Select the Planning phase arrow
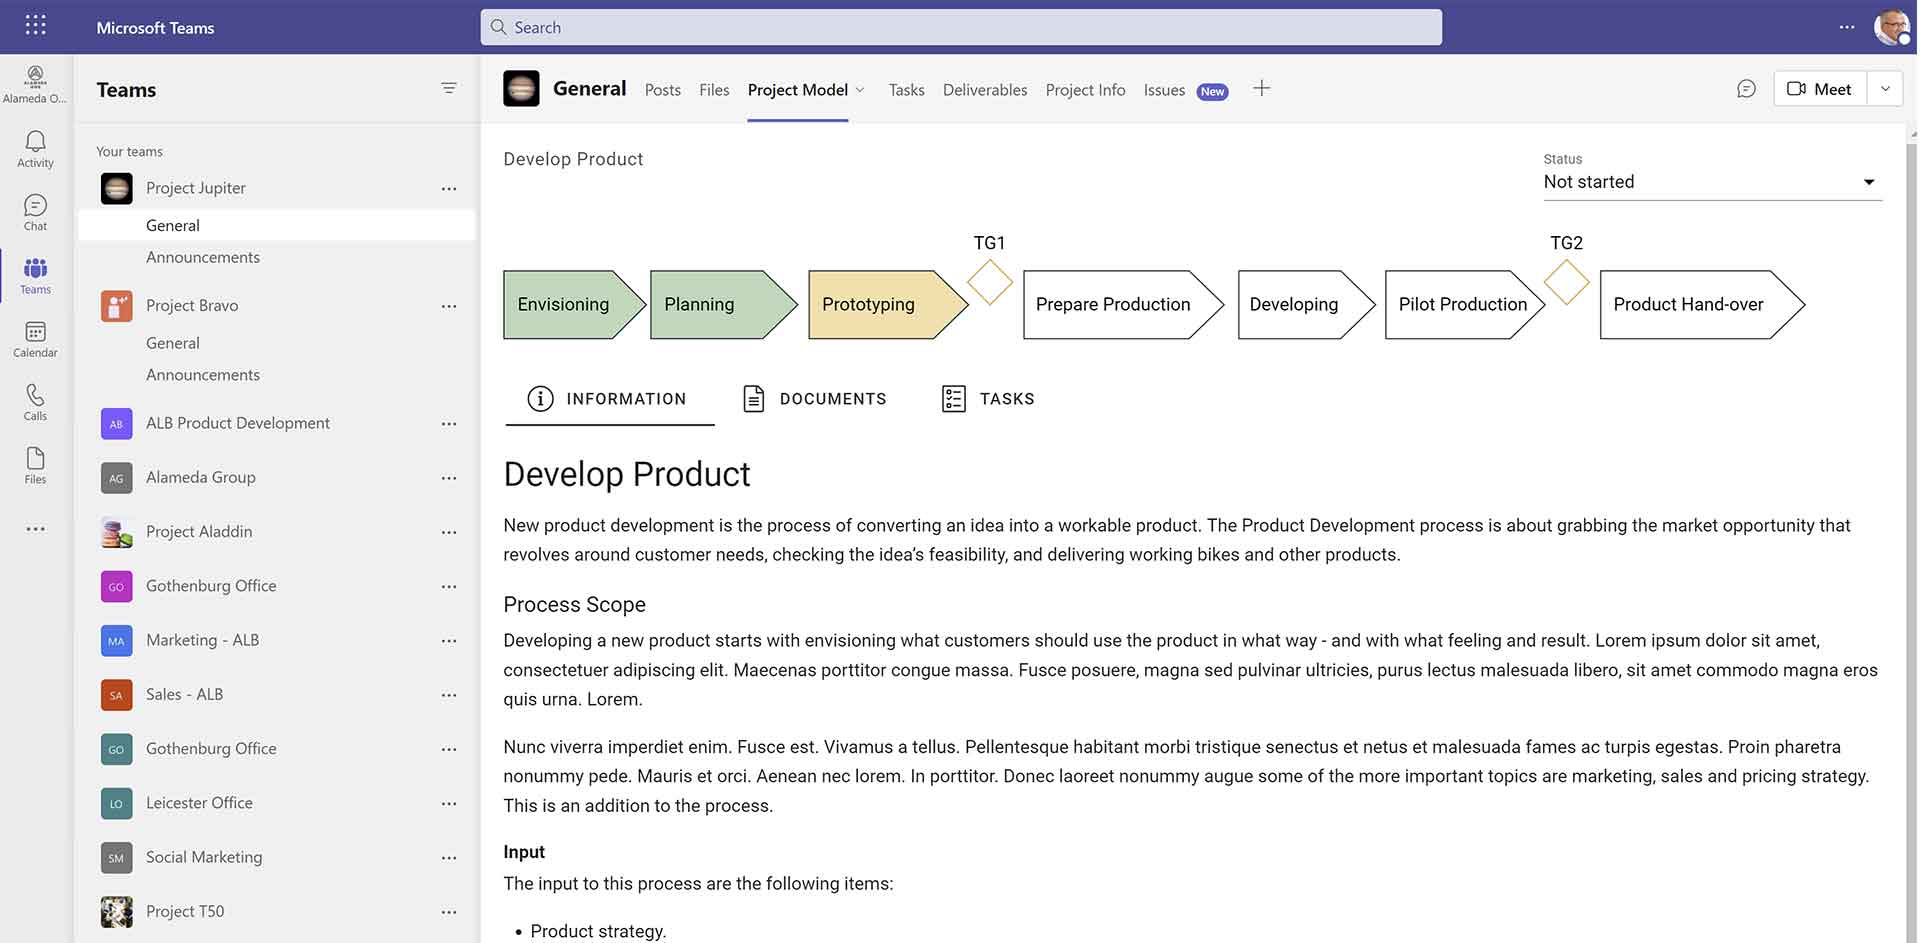The image size is (1920, 943). tap(723, 305)
